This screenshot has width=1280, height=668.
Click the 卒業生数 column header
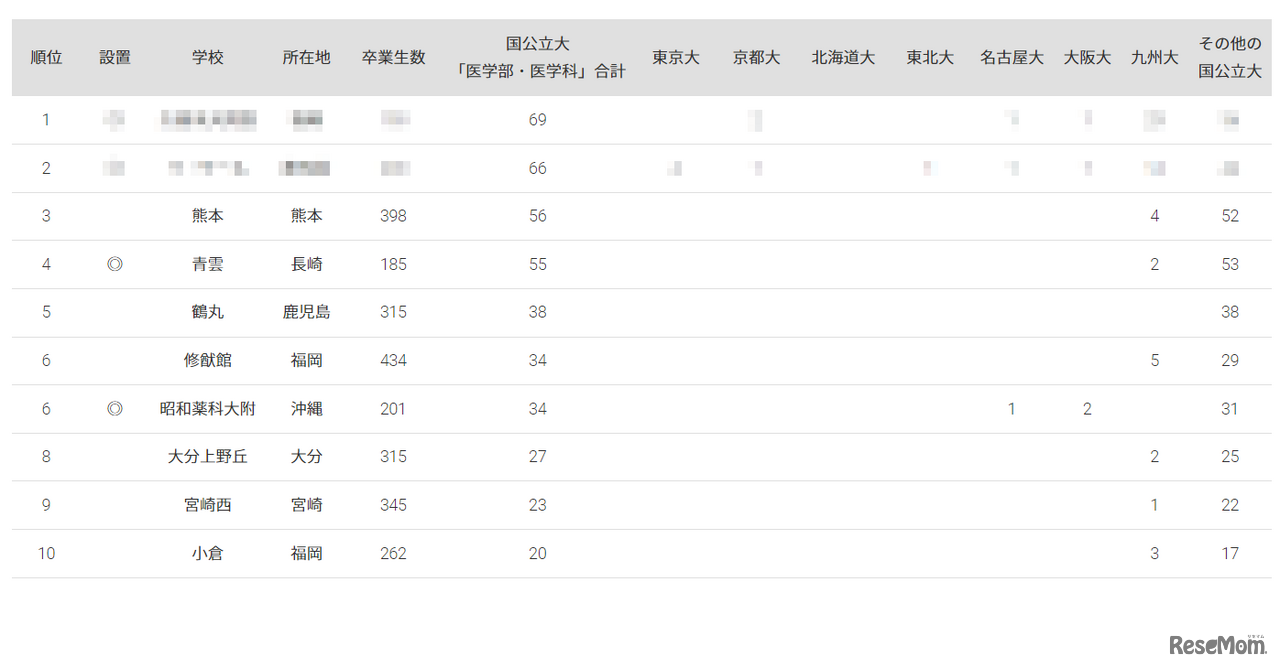(x=393, y=57)
